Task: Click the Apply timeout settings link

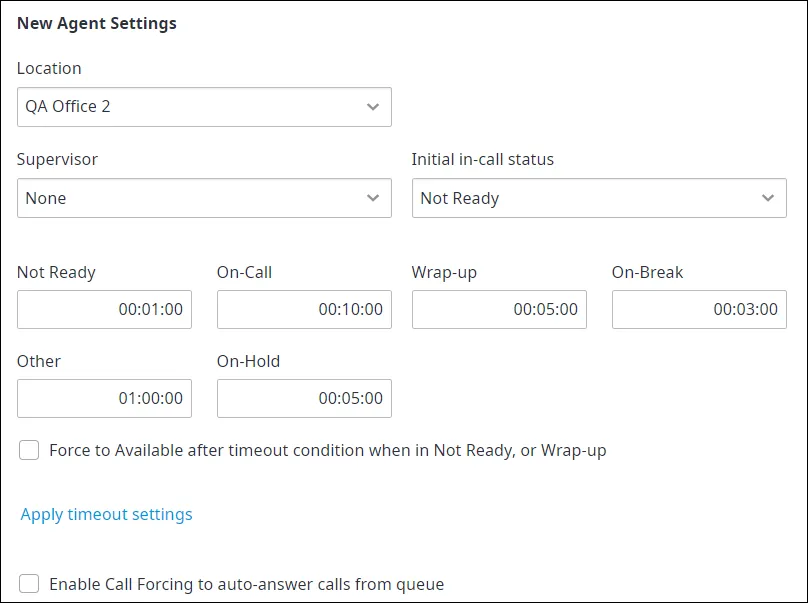Action: (106, 514)
